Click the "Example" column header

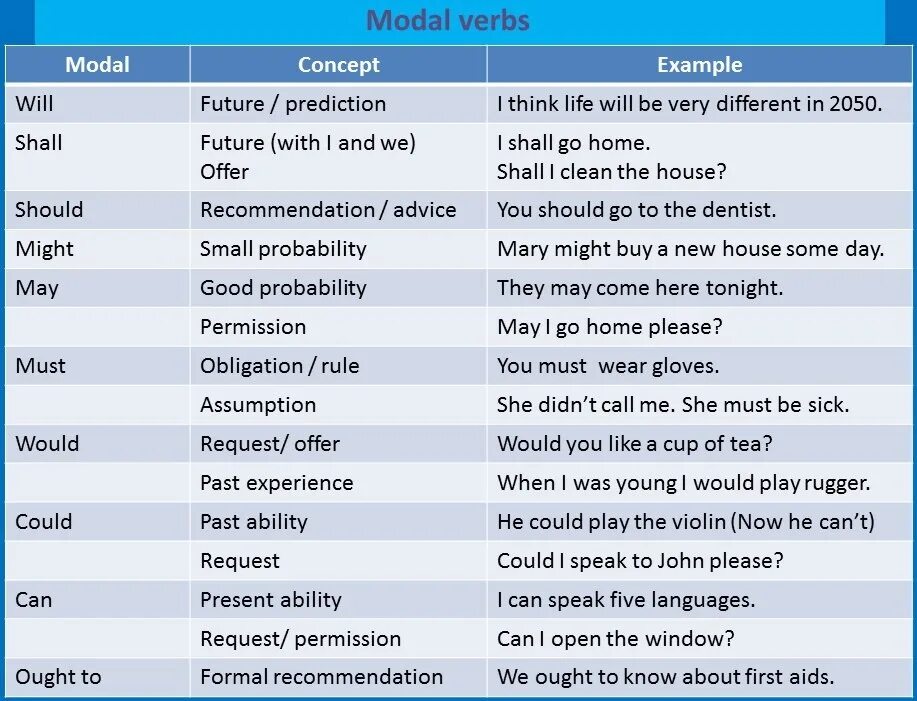pos(699,65)
